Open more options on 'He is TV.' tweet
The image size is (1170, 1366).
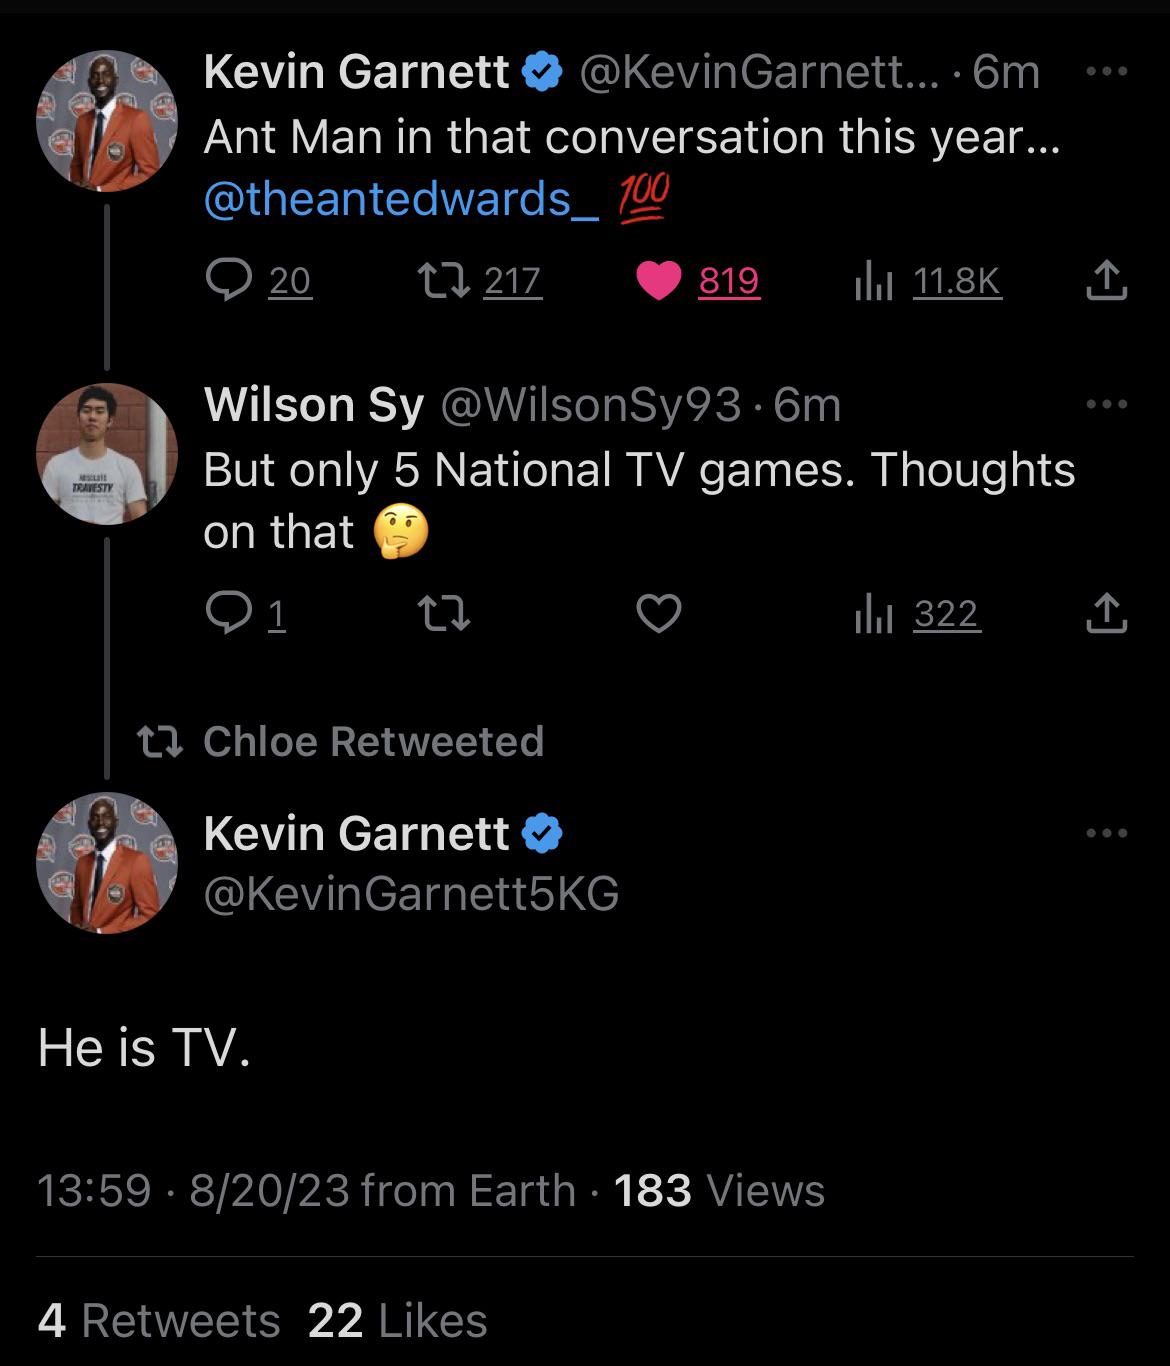click(1106, 833)
